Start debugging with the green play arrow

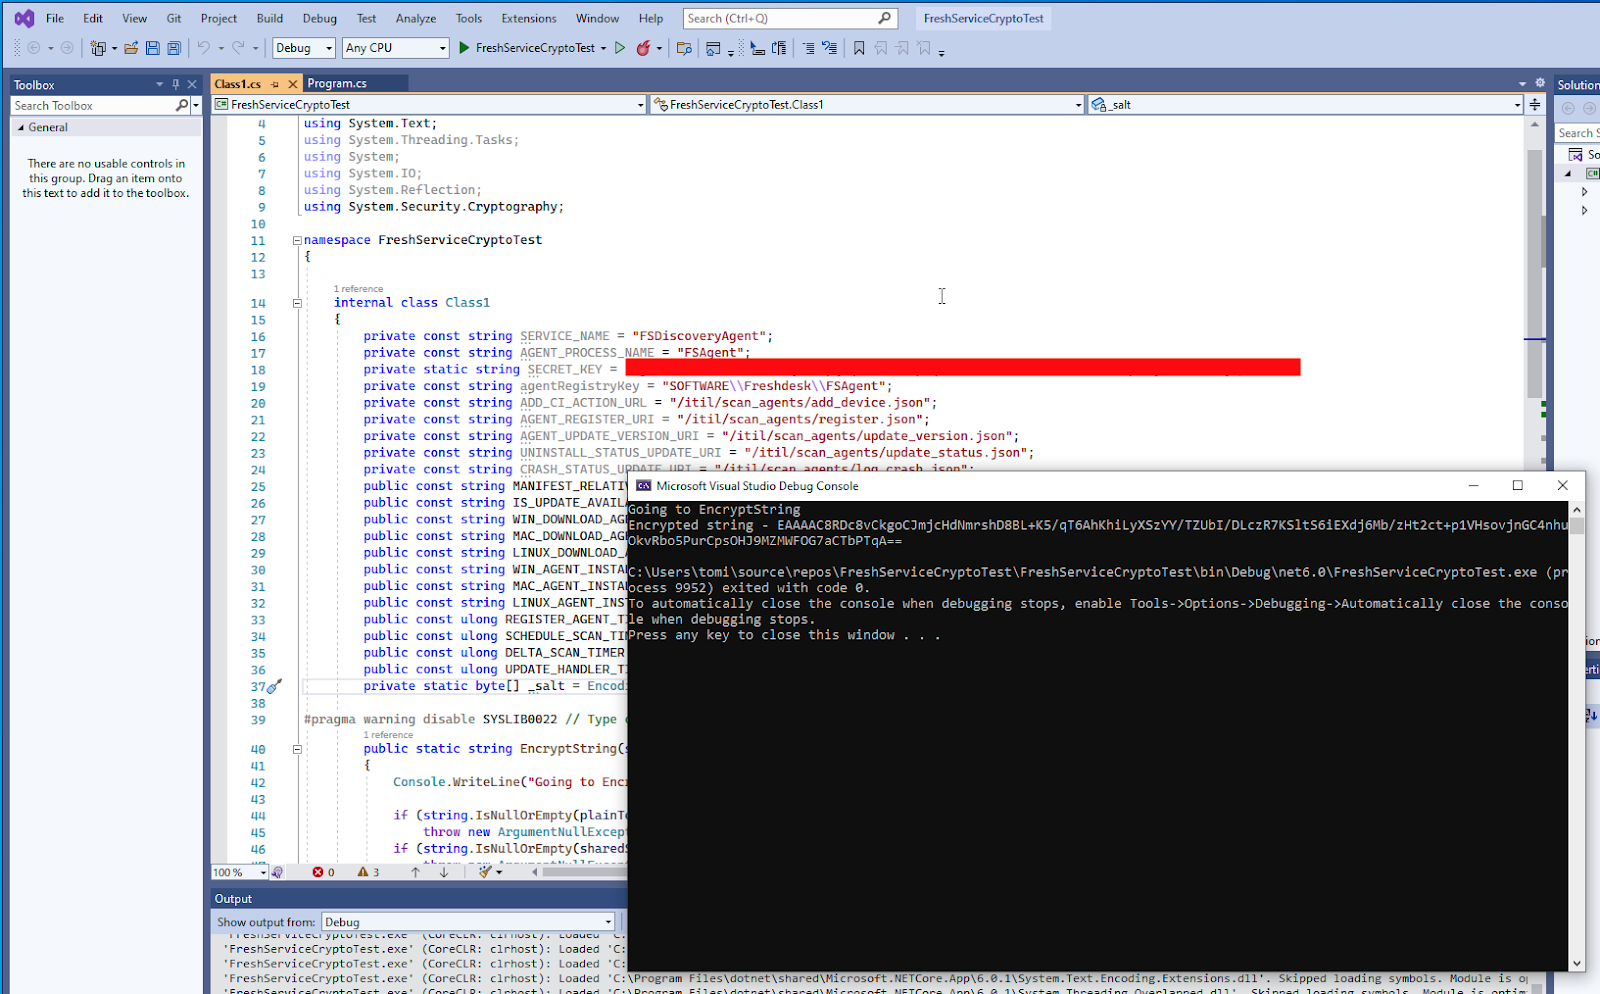click(x=464, y=48)
